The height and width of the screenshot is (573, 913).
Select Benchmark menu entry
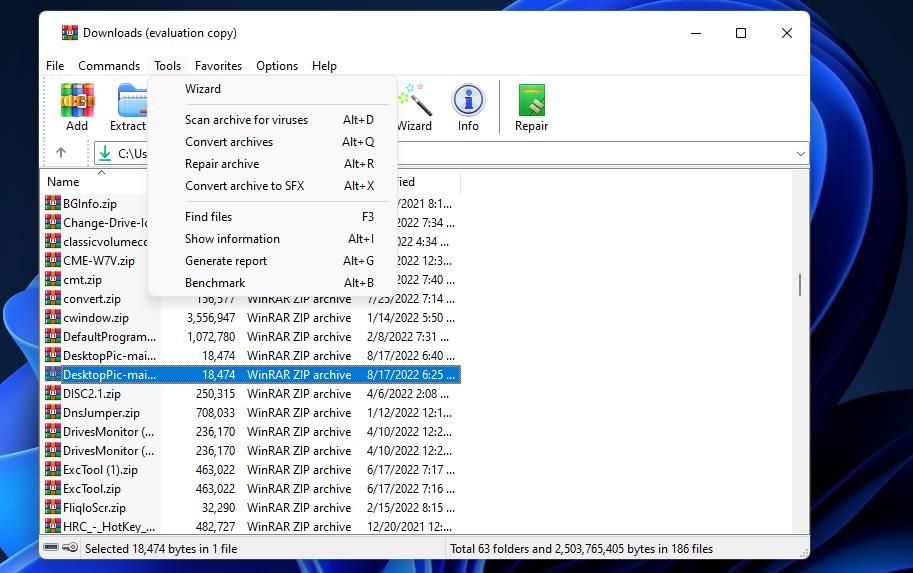(x=273, y=282)
